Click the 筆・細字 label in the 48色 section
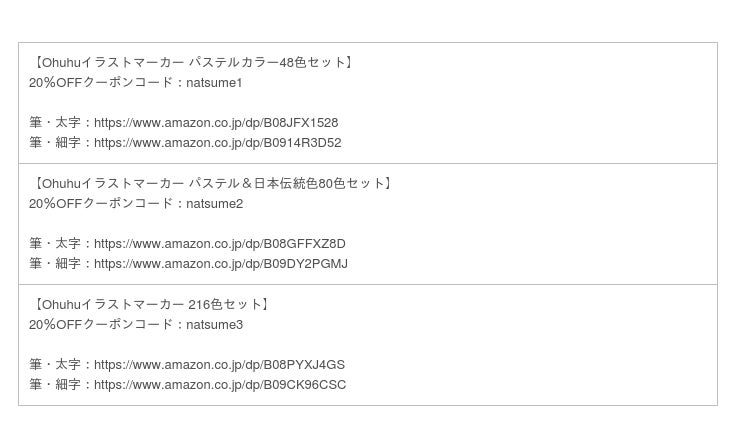This screenshot has height=446, width=740. 55,143
